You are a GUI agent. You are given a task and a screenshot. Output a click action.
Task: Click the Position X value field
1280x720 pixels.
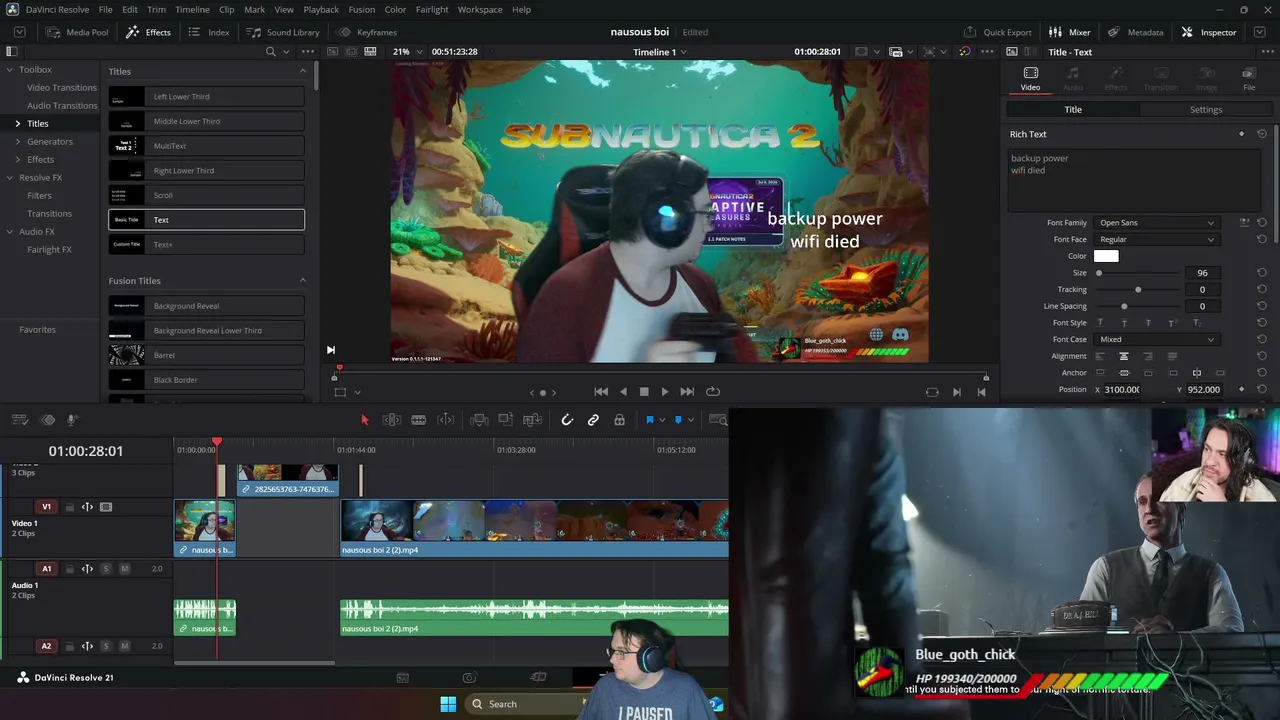coord(1122,390)
